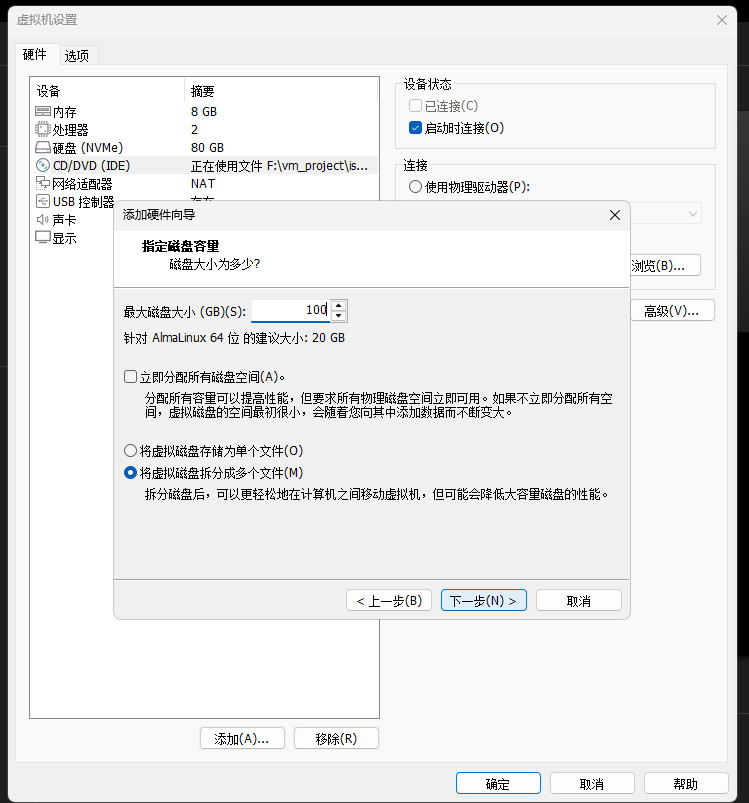Select the processor (处理器) device icon

tap(43, 129)
